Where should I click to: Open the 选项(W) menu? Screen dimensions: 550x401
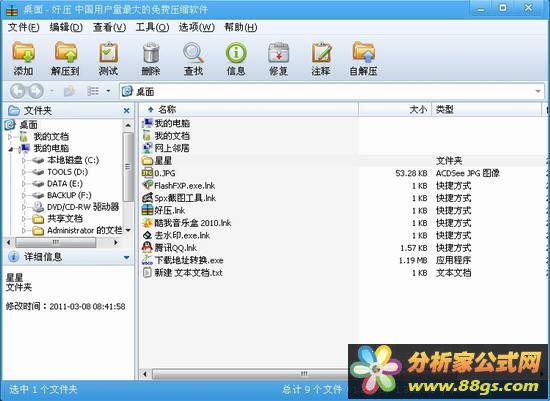pos(196,27)
